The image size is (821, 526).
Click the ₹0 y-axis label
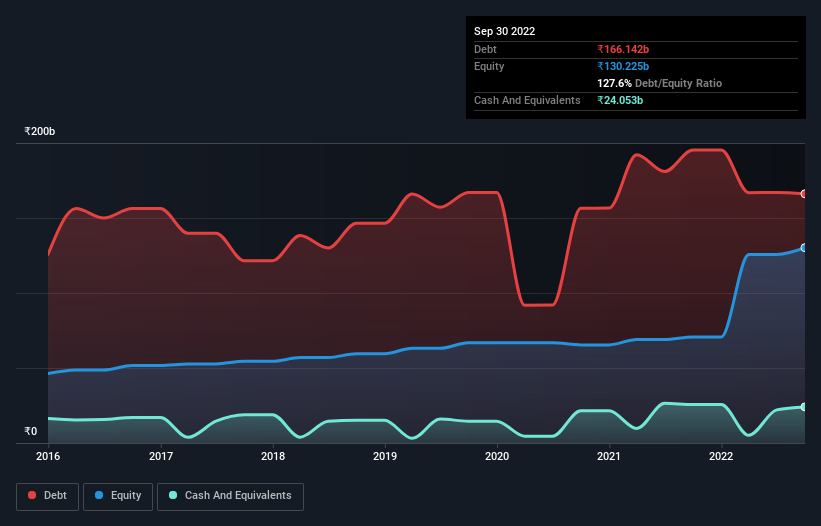(x=30, y=431)
